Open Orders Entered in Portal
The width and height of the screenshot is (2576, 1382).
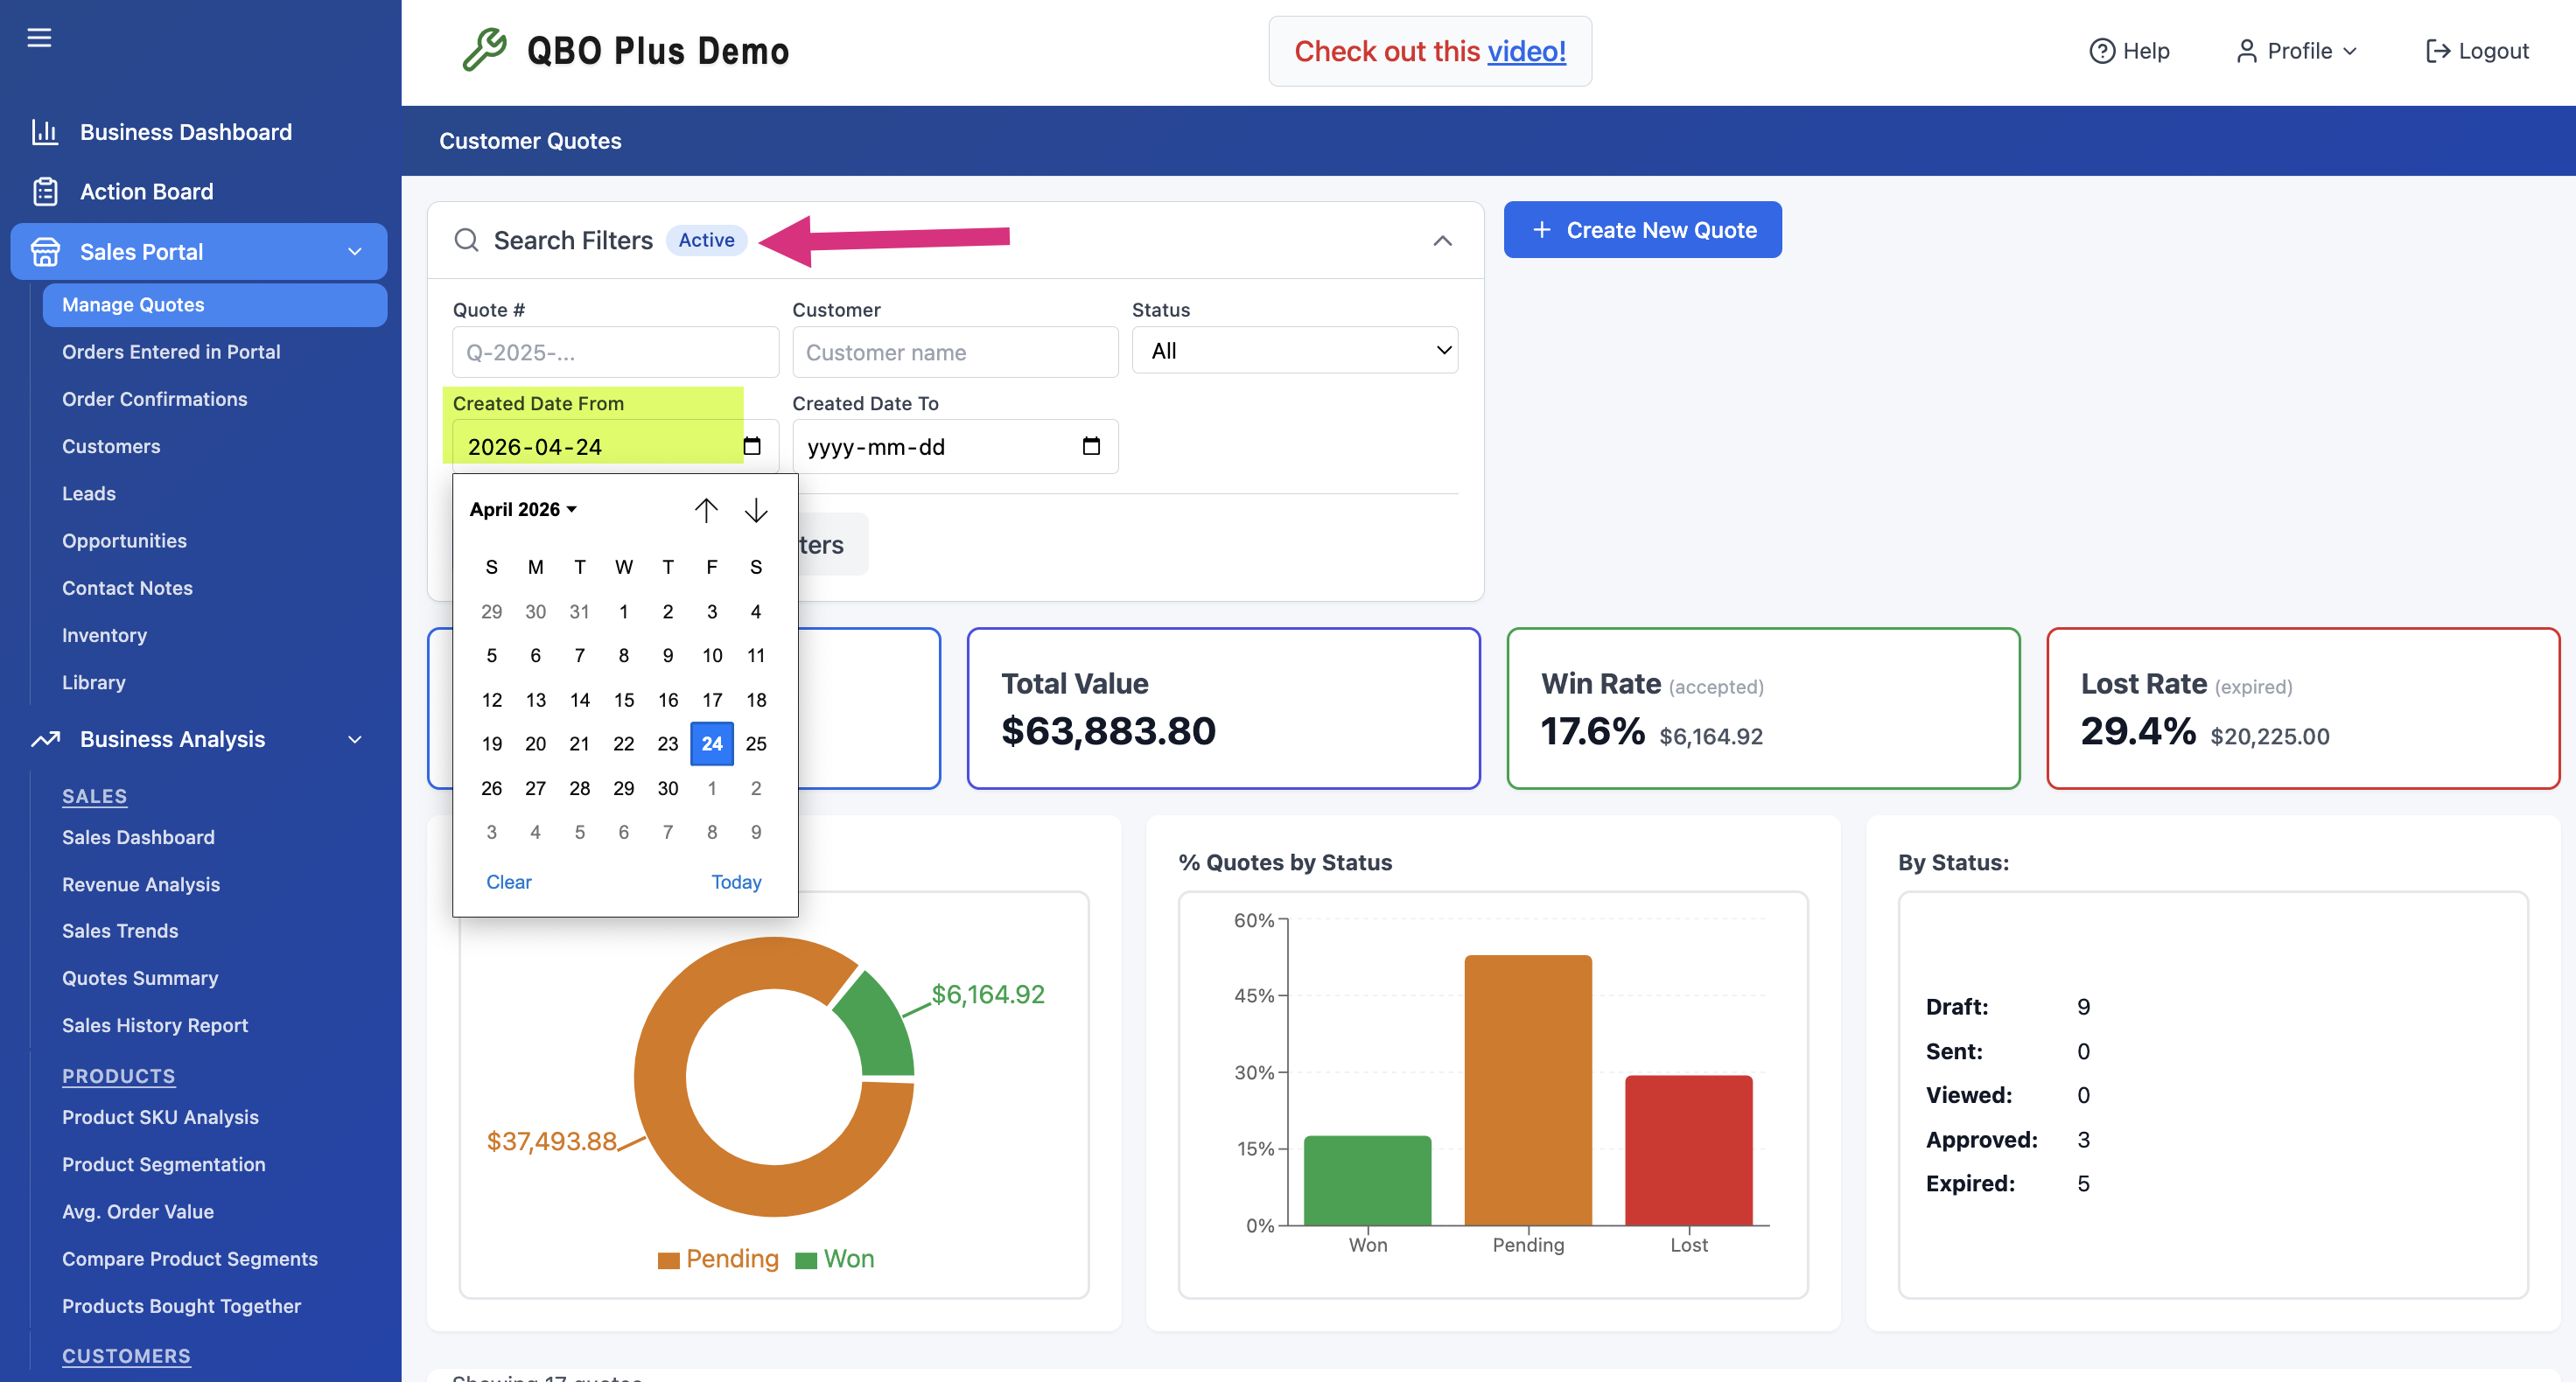[x=171, y=352]
